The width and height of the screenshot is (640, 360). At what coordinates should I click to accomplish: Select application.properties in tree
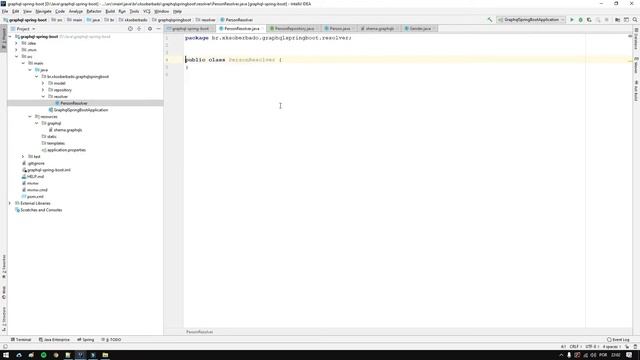point(66,150)
